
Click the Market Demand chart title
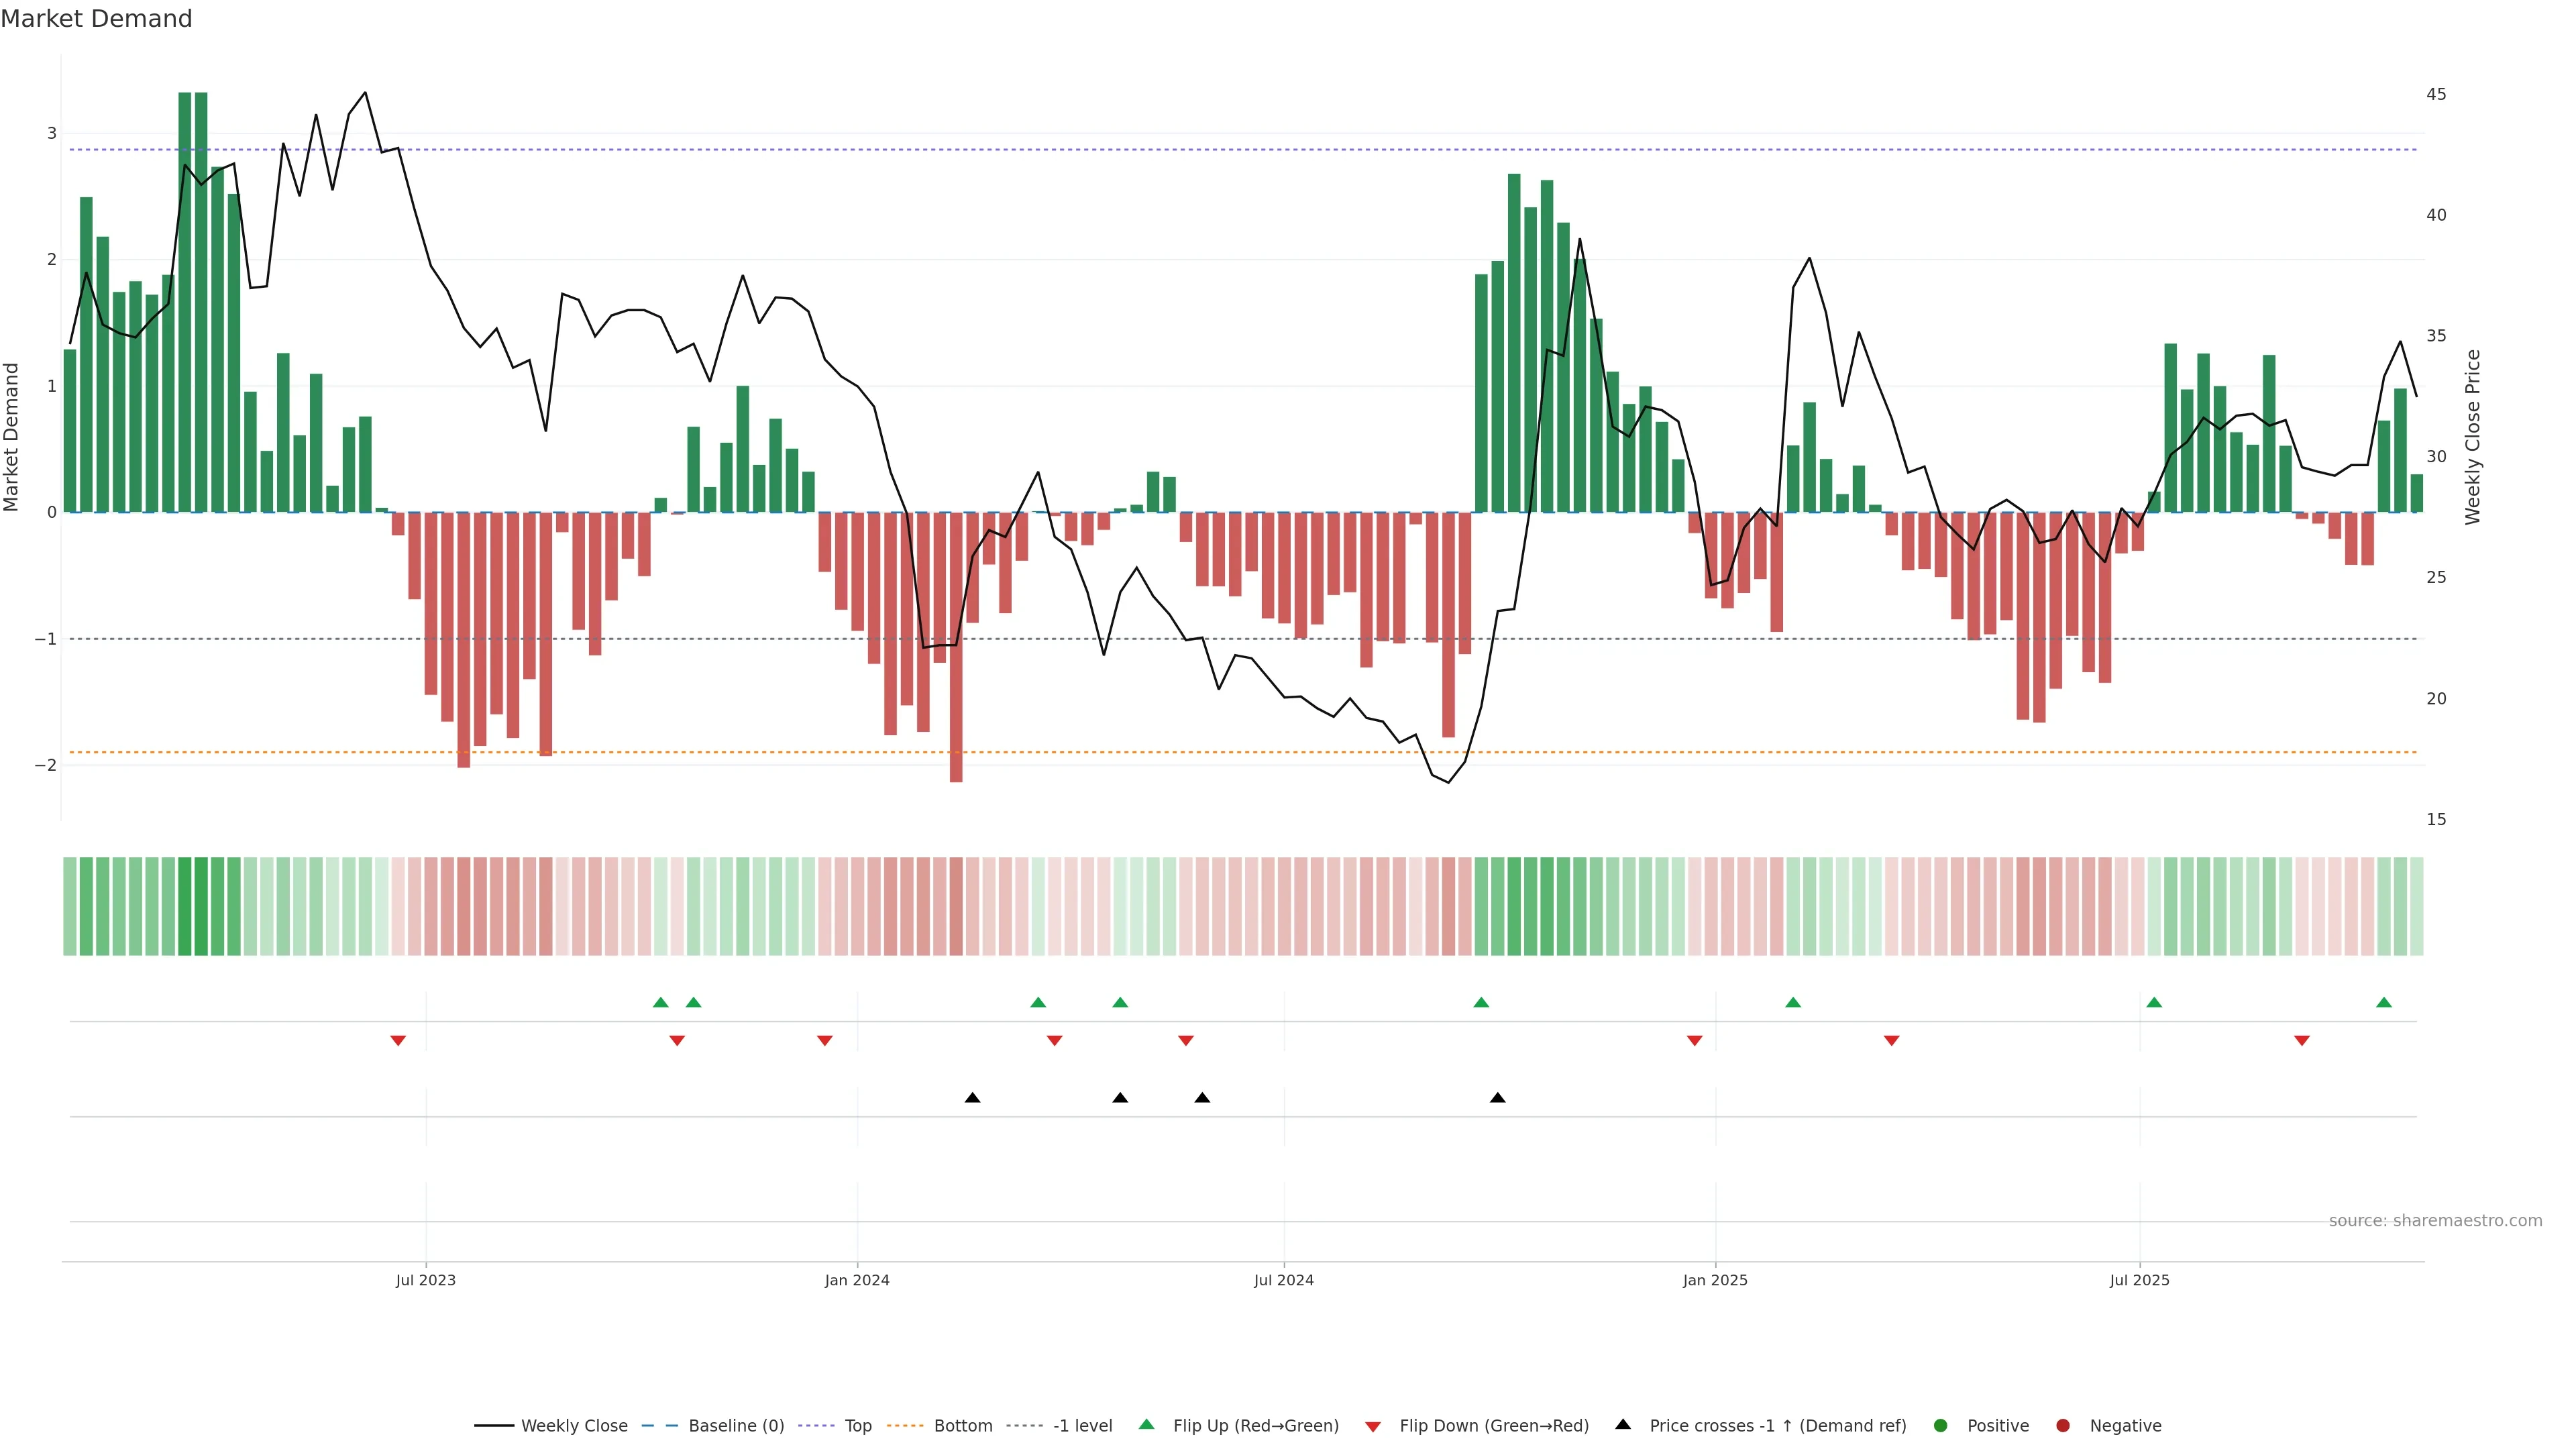point(96,19)
